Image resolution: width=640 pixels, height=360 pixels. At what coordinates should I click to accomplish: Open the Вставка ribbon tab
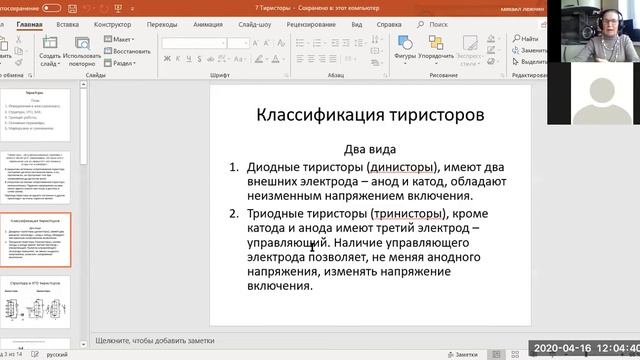[x=68, y=24]
